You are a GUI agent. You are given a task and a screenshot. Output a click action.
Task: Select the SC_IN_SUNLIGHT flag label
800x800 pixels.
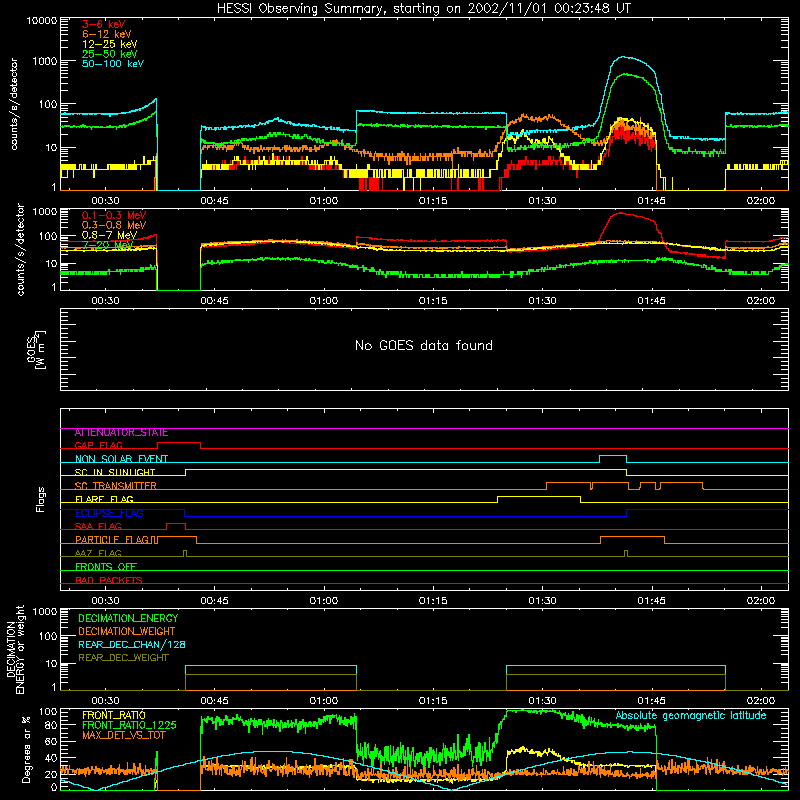click(x=115, y=472)
